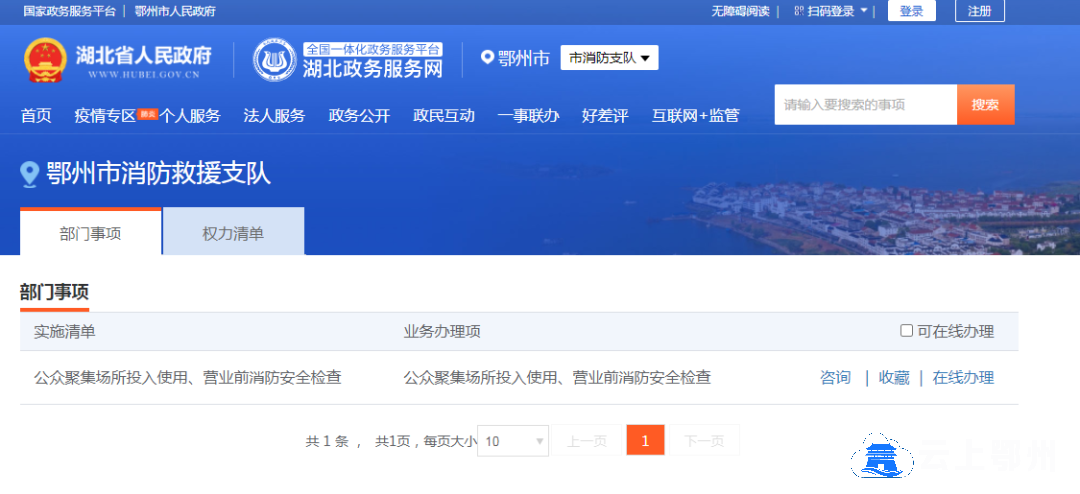Click the 鄂州市 city name text
Image resolution: width=1080 pixels, height=494 pixels.
click(x=523, y=59)
